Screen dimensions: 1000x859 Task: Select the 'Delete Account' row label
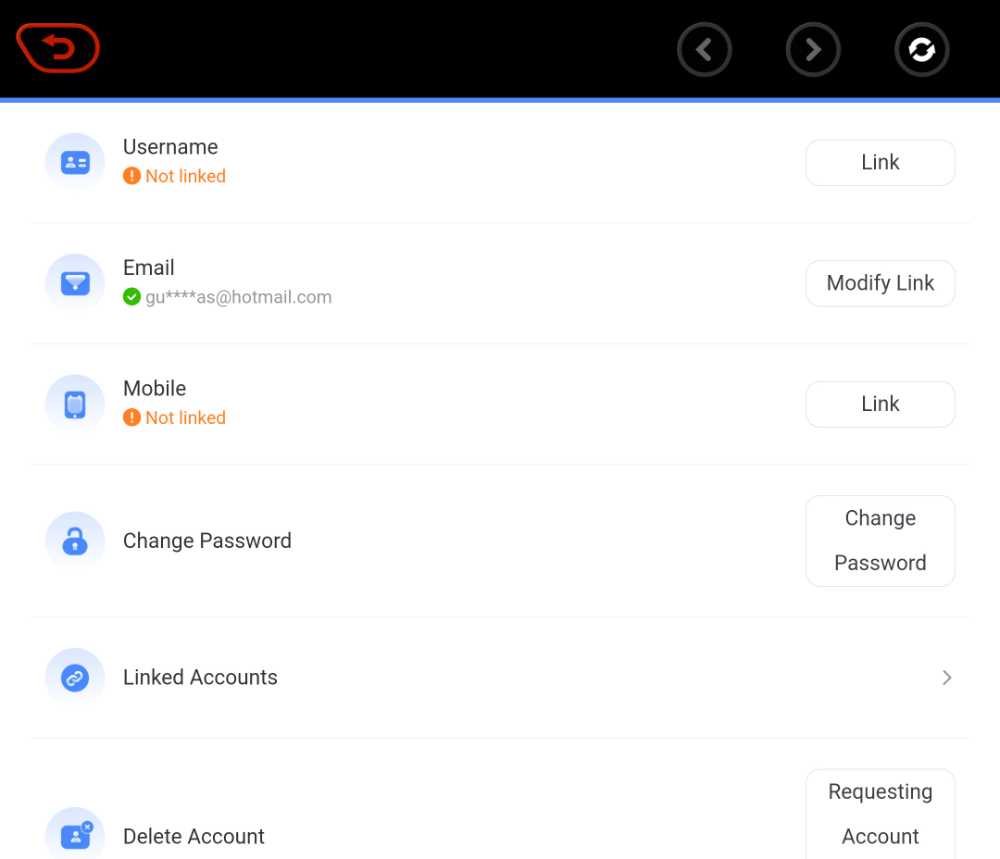click(x=194, y=836)
